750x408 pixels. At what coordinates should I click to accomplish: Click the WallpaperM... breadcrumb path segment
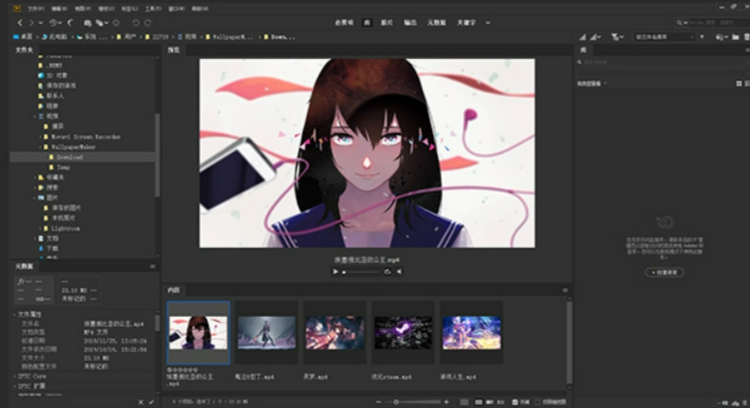point(229,37)
